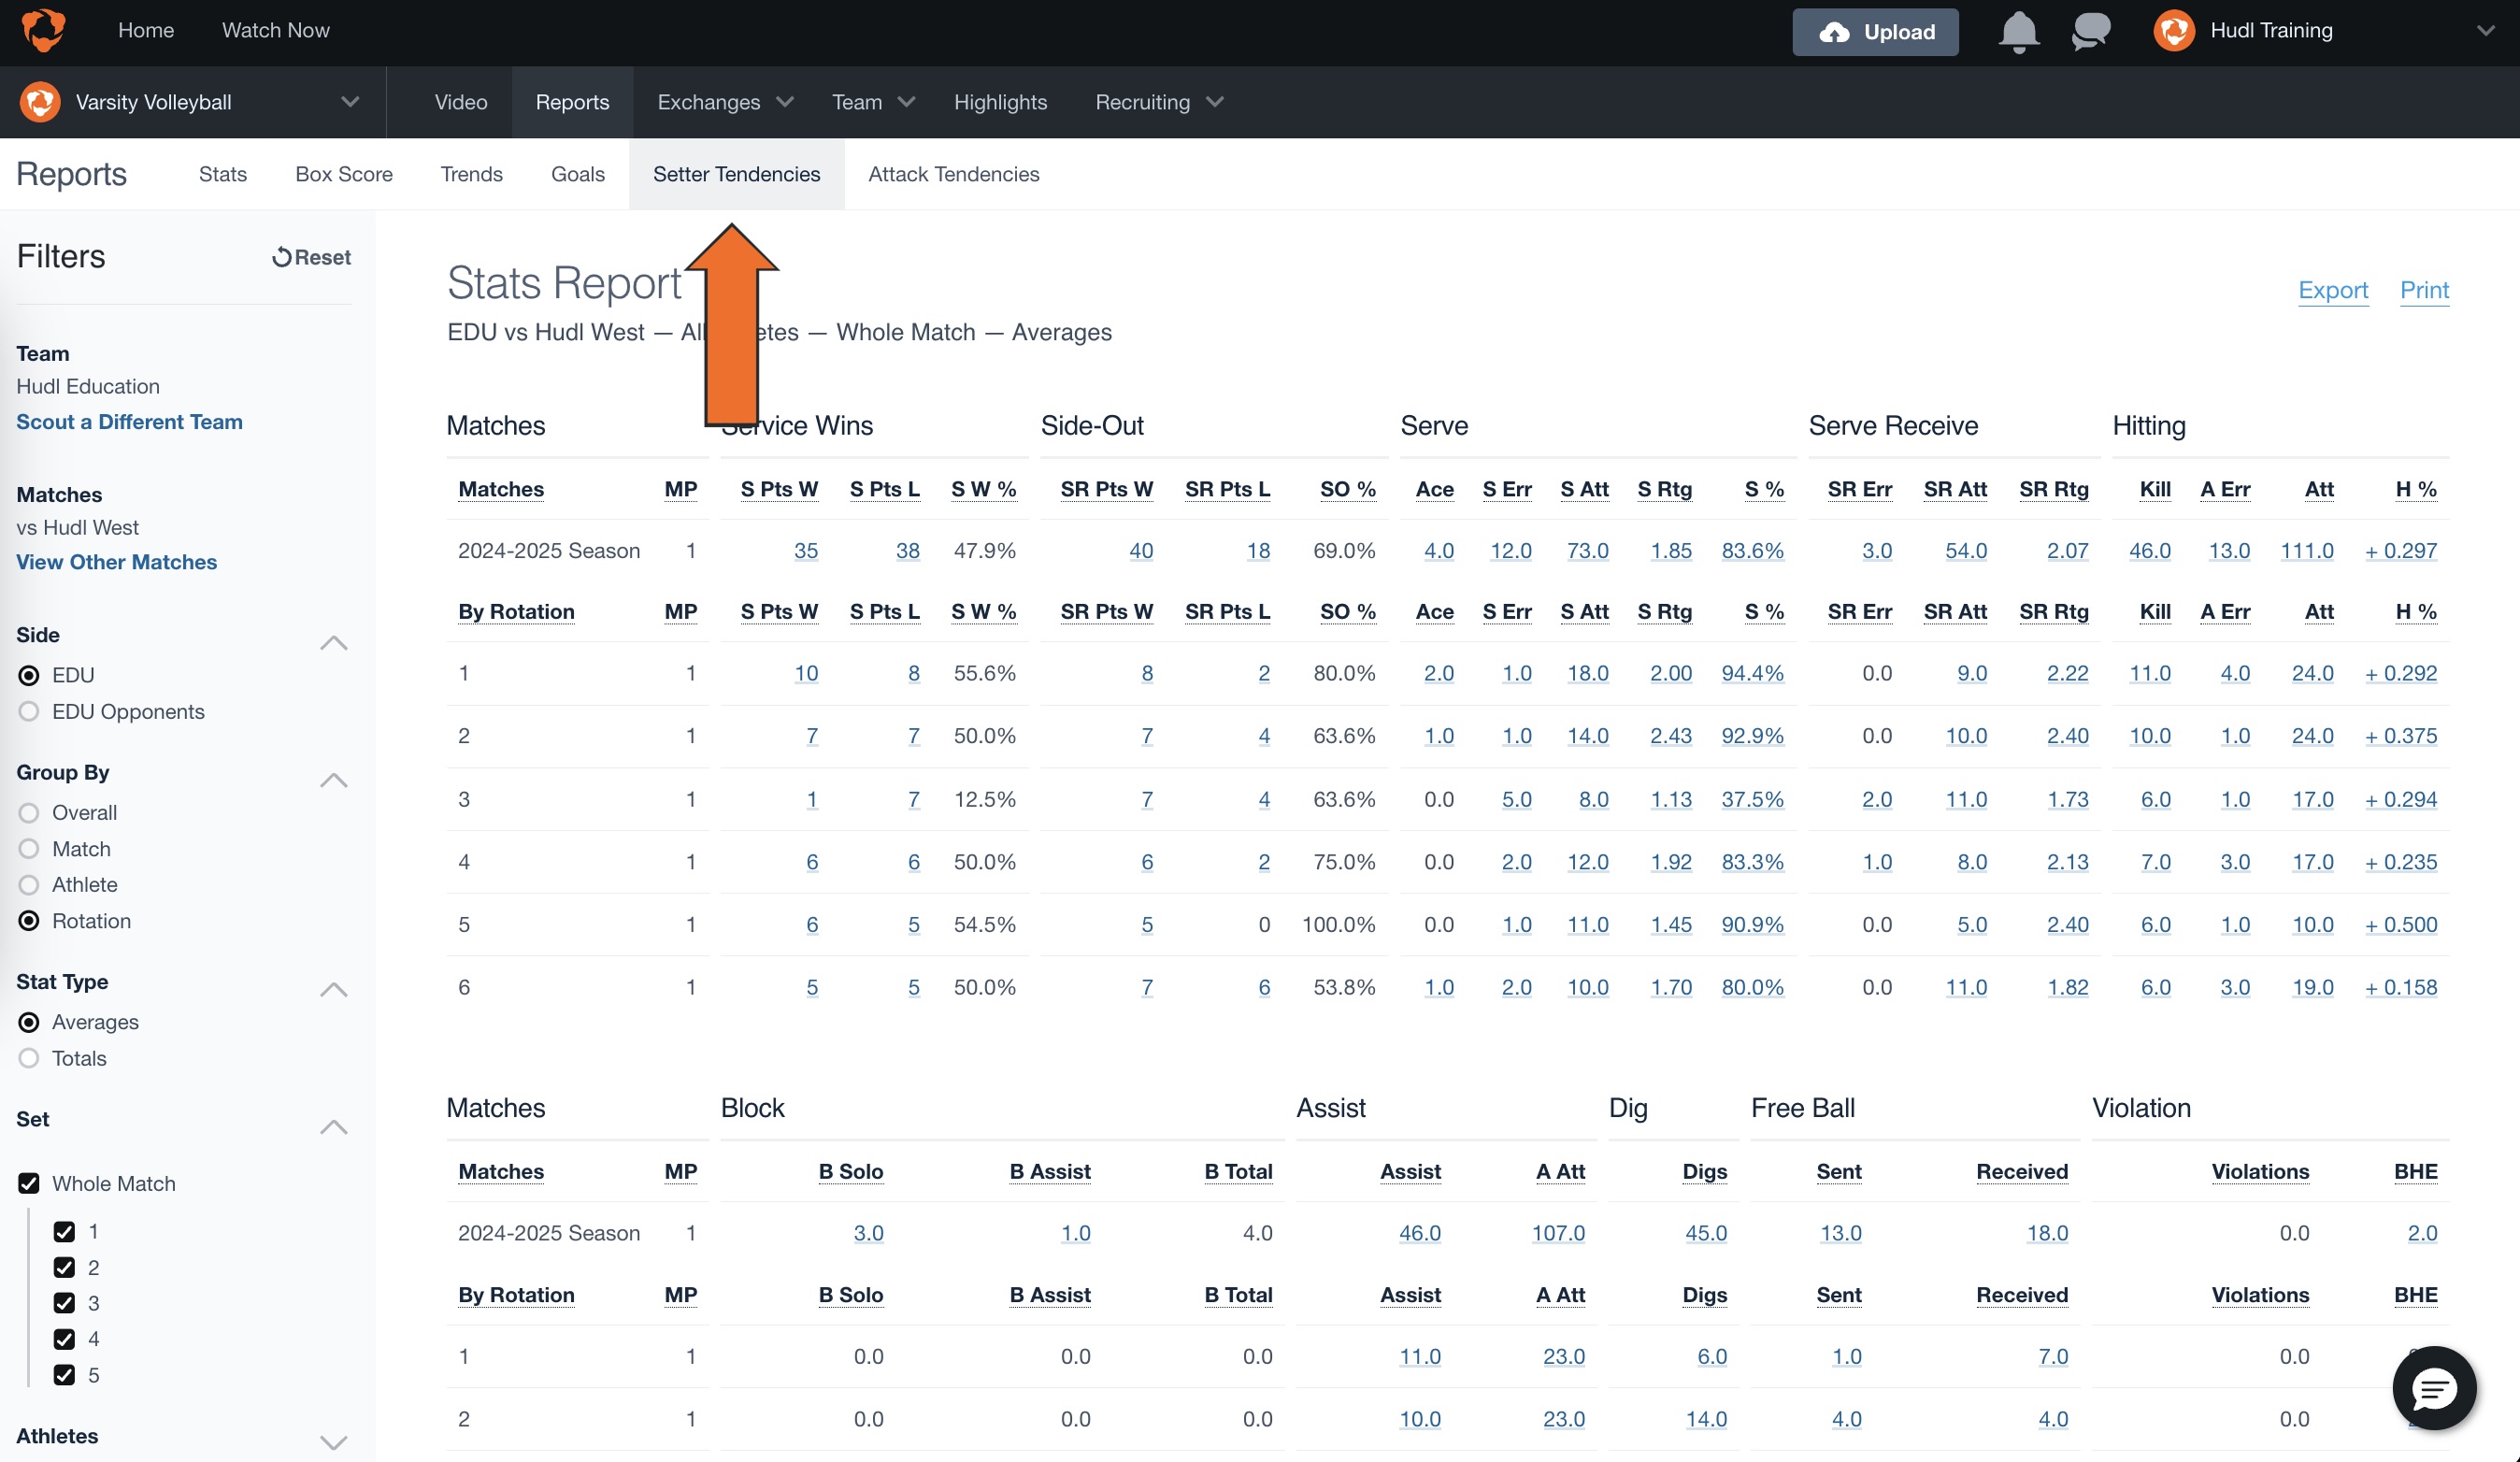Open the Reports tab
Viewport: 2520px width, 1462px height.
(x=572, y=102)
